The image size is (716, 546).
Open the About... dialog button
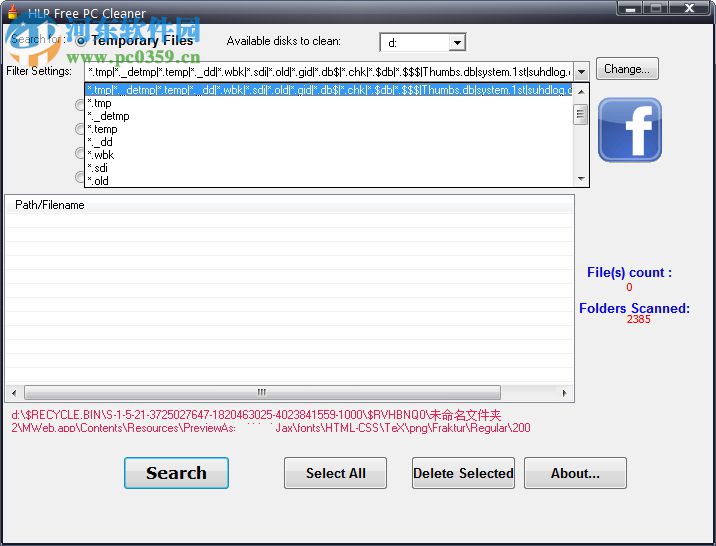575,473
